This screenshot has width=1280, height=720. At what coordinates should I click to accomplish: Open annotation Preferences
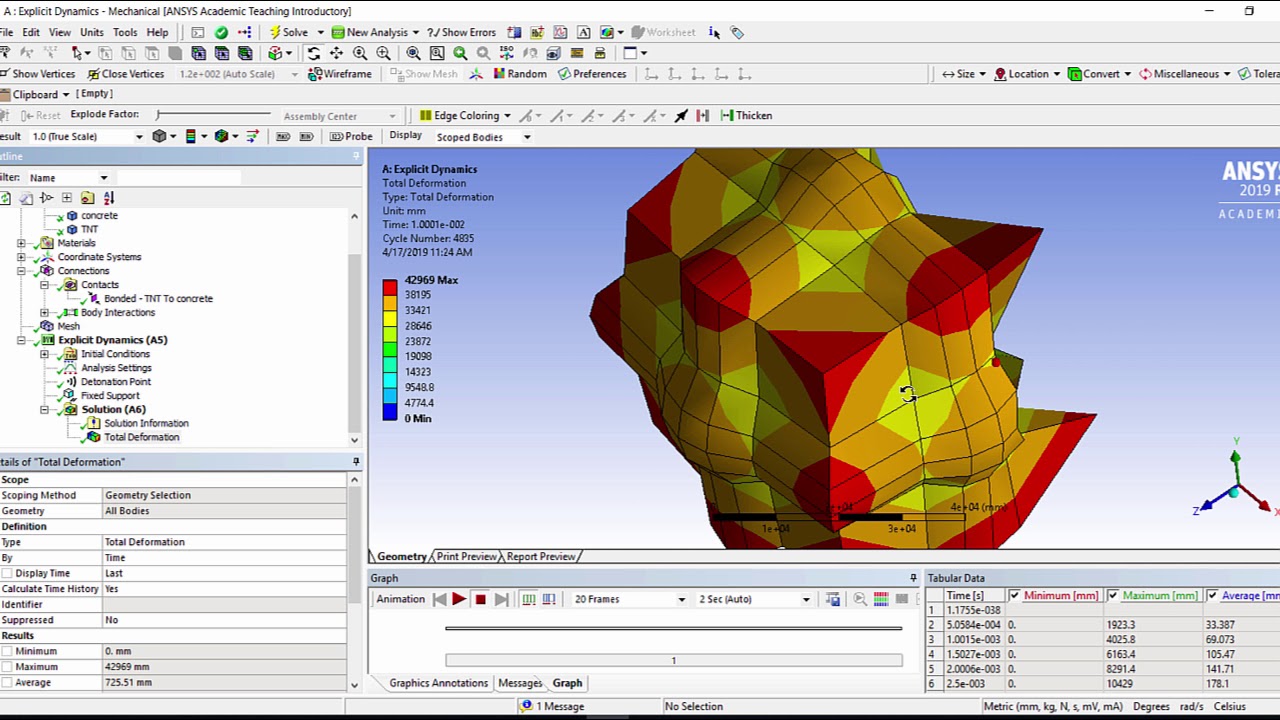pyautogui.click(x=592, y=74)
